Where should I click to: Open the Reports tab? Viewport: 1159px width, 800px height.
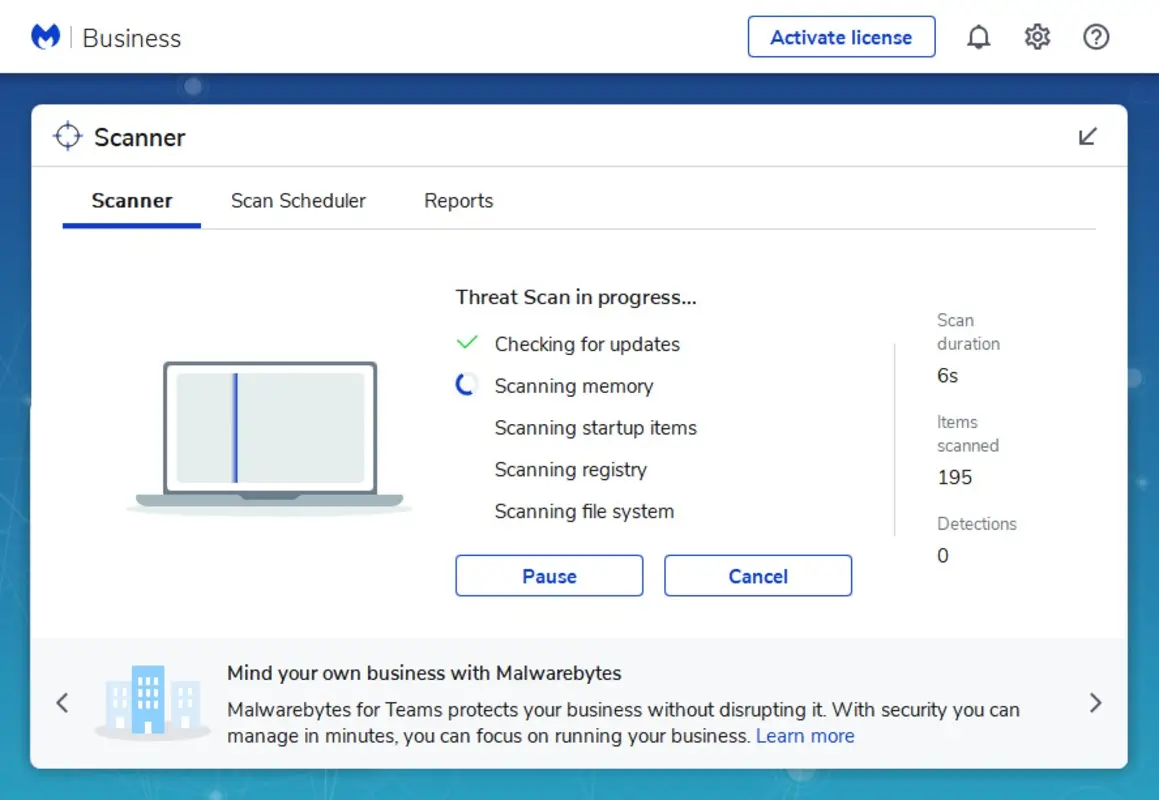click(458, 200)
